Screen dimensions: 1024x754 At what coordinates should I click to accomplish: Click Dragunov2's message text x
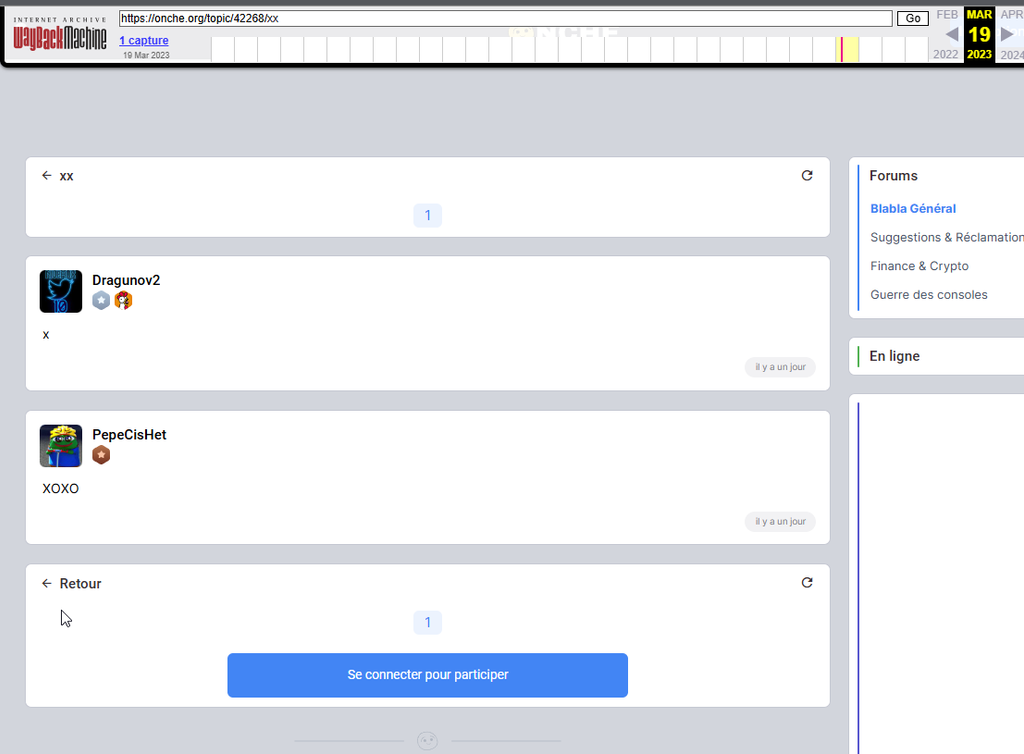(x=46, y=335)
